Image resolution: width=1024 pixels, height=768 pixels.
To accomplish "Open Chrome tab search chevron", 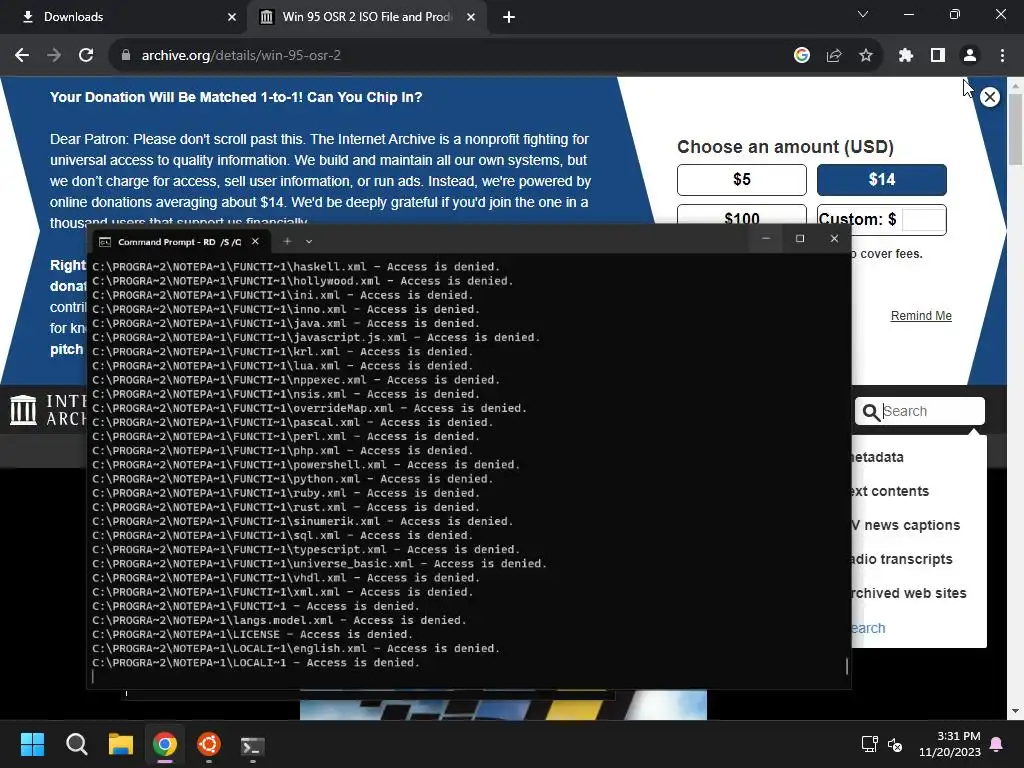I will point(863,14).
